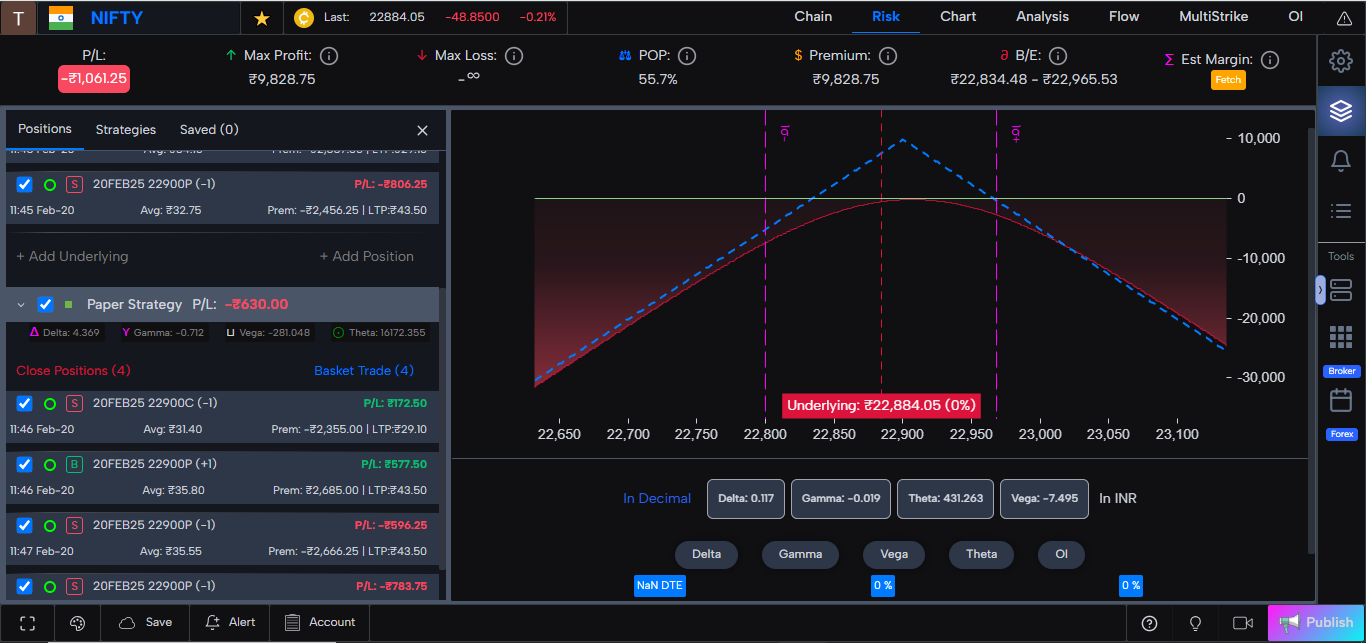Click the video tutorial camera icon
This screenshot has height=643, width=1366.
coord(1243,622)
